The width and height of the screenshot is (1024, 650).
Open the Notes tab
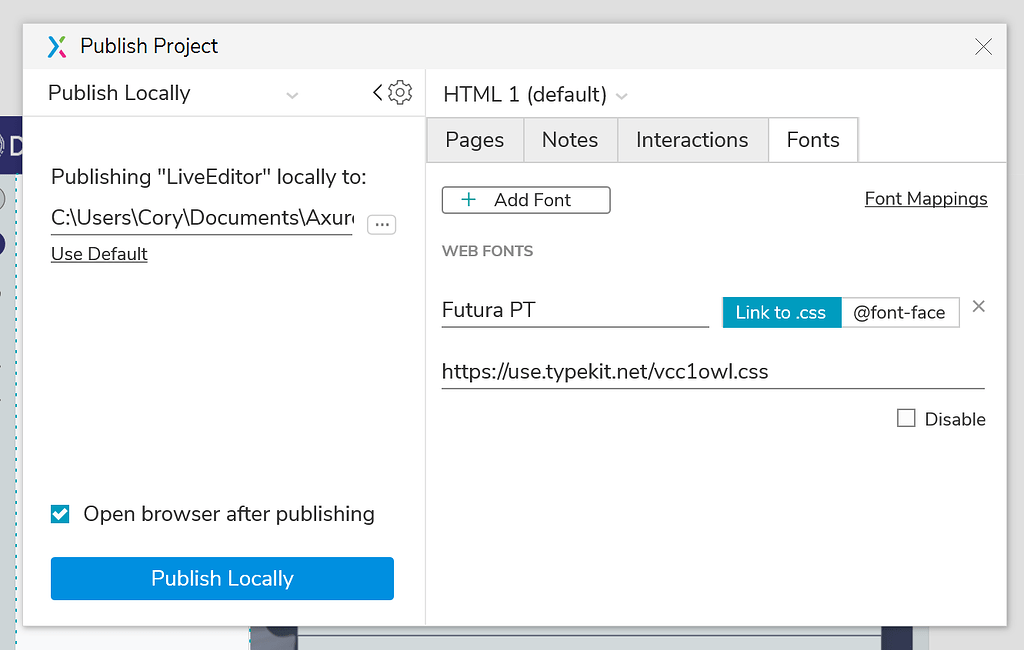(x=570, y=140)
